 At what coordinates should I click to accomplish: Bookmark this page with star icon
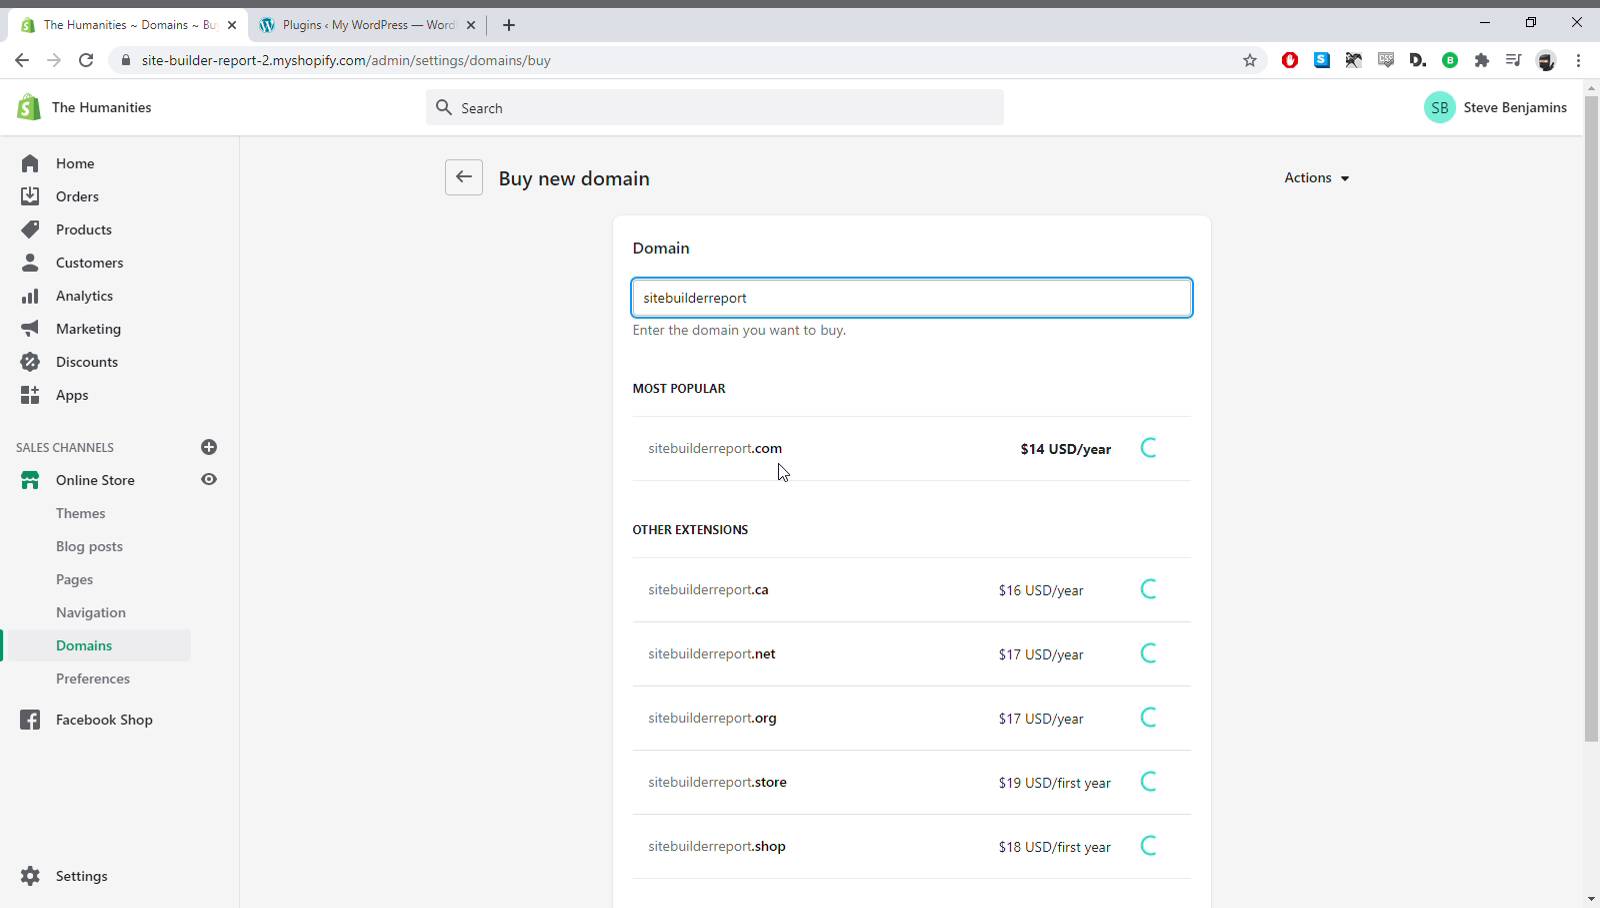(1250, 60)
